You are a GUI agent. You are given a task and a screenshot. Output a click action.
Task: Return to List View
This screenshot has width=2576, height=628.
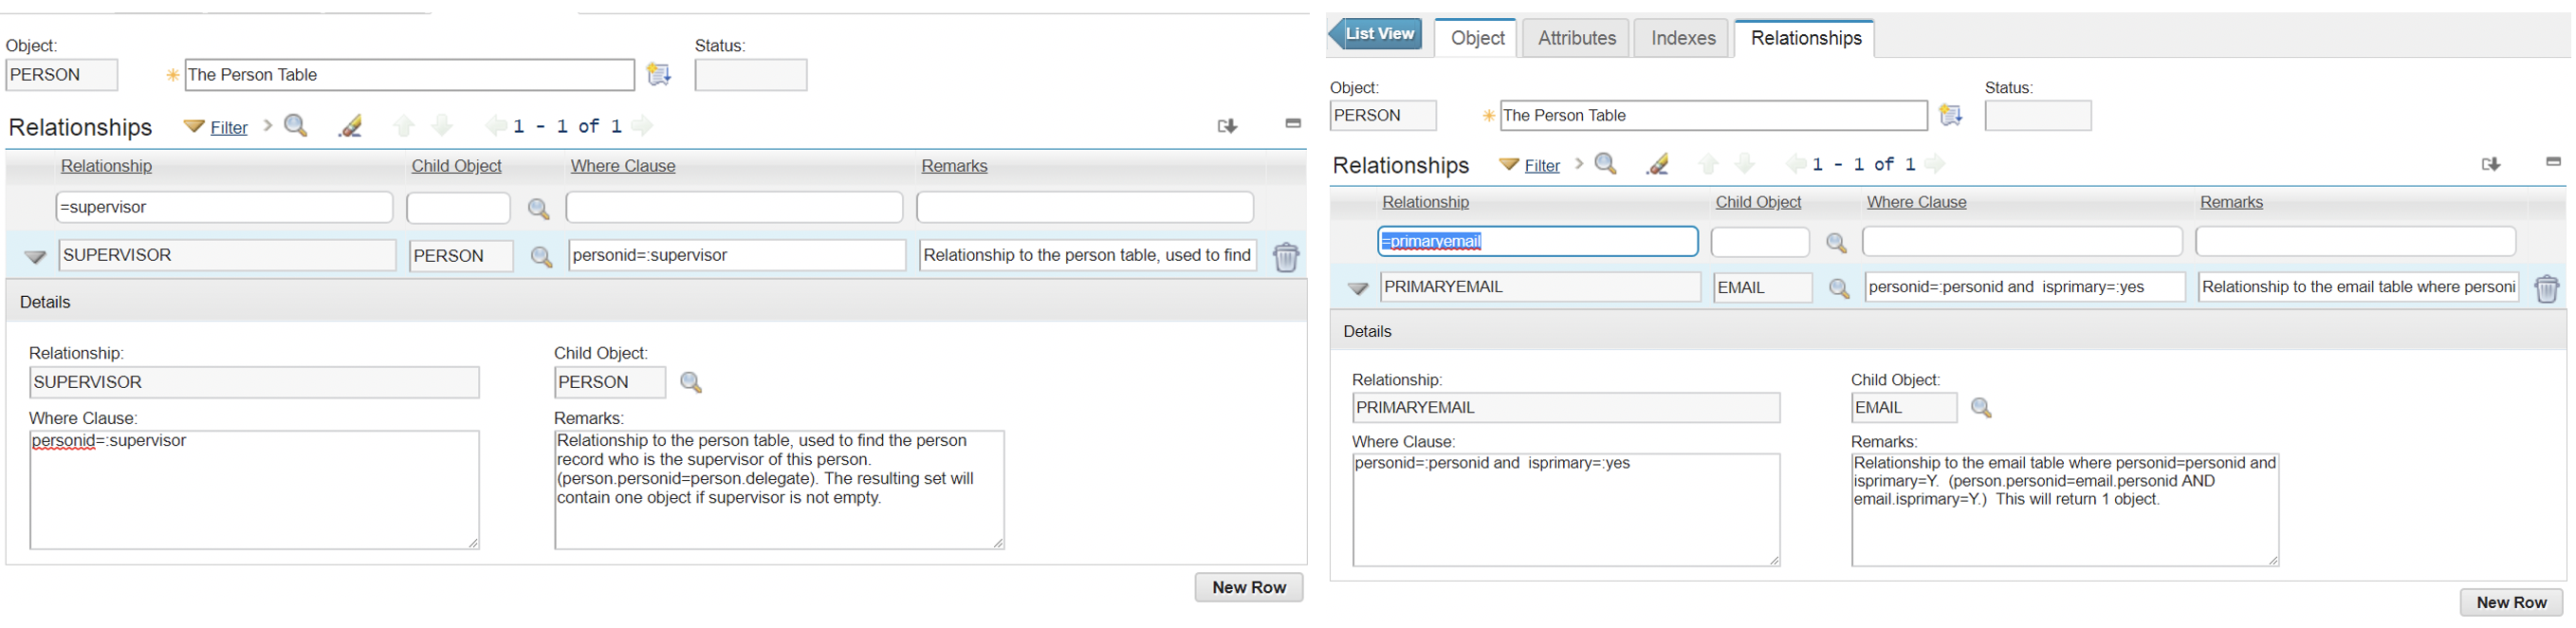point(1377,34)
